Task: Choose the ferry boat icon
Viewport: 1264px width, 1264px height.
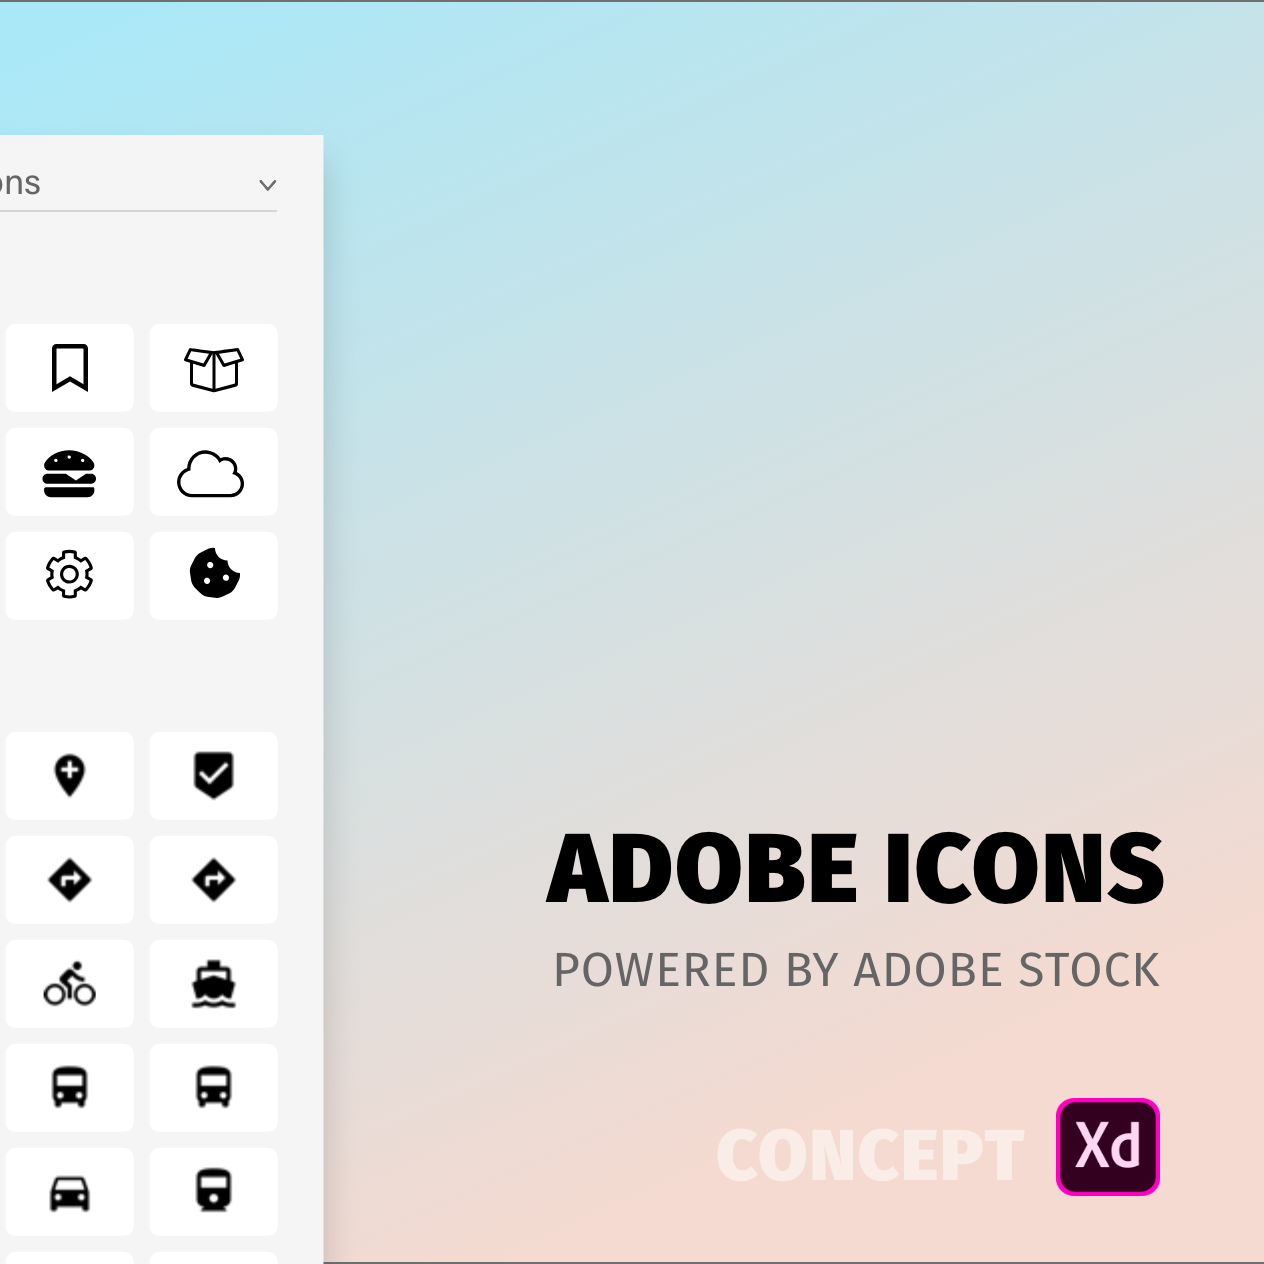Action: pos(213,984)
